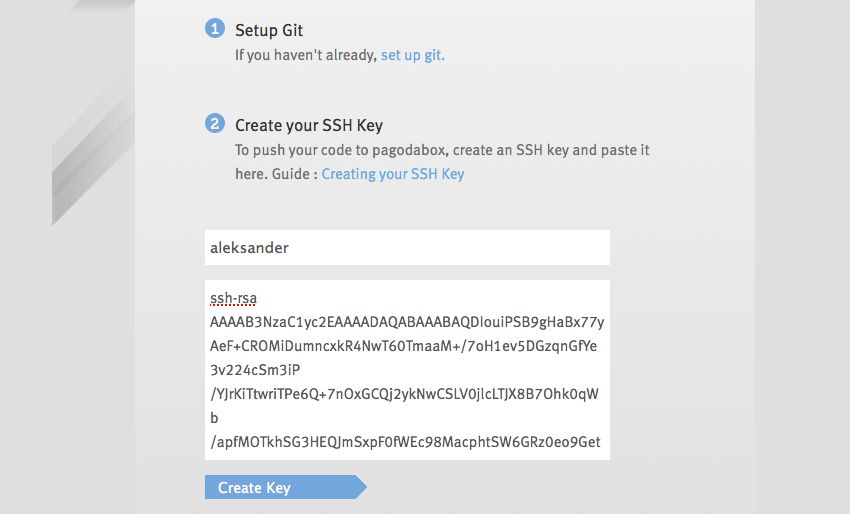Click the underlined "ssh-rsa" word

point(234,299)
